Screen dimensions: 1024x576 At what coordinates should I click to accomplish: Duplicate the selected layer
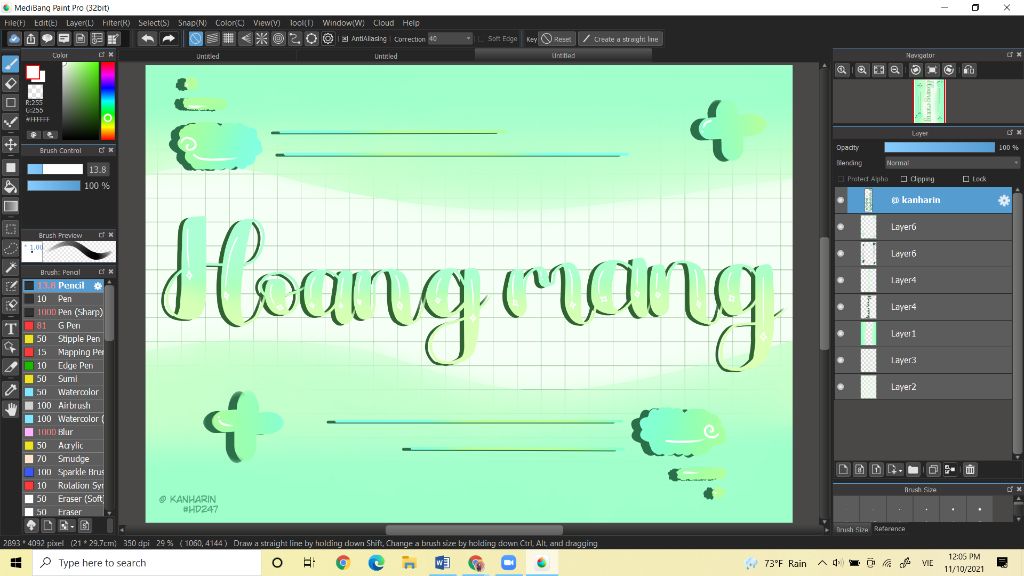coord(933,470)
